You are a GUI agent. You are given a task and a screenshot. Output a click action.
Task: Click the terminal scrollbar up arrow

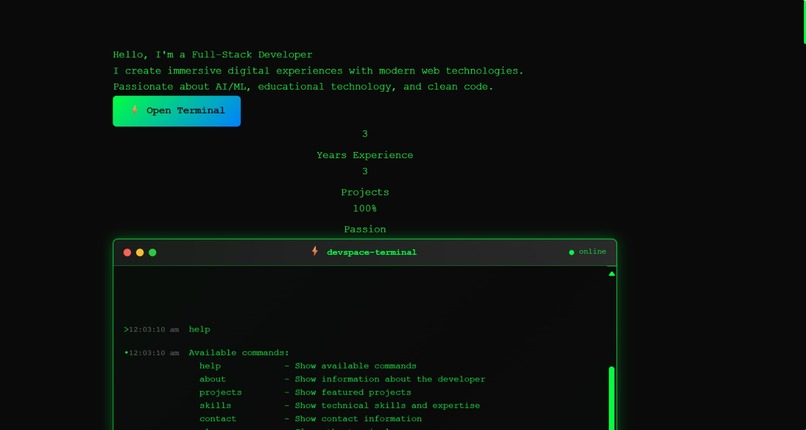[x=612, y=274]
